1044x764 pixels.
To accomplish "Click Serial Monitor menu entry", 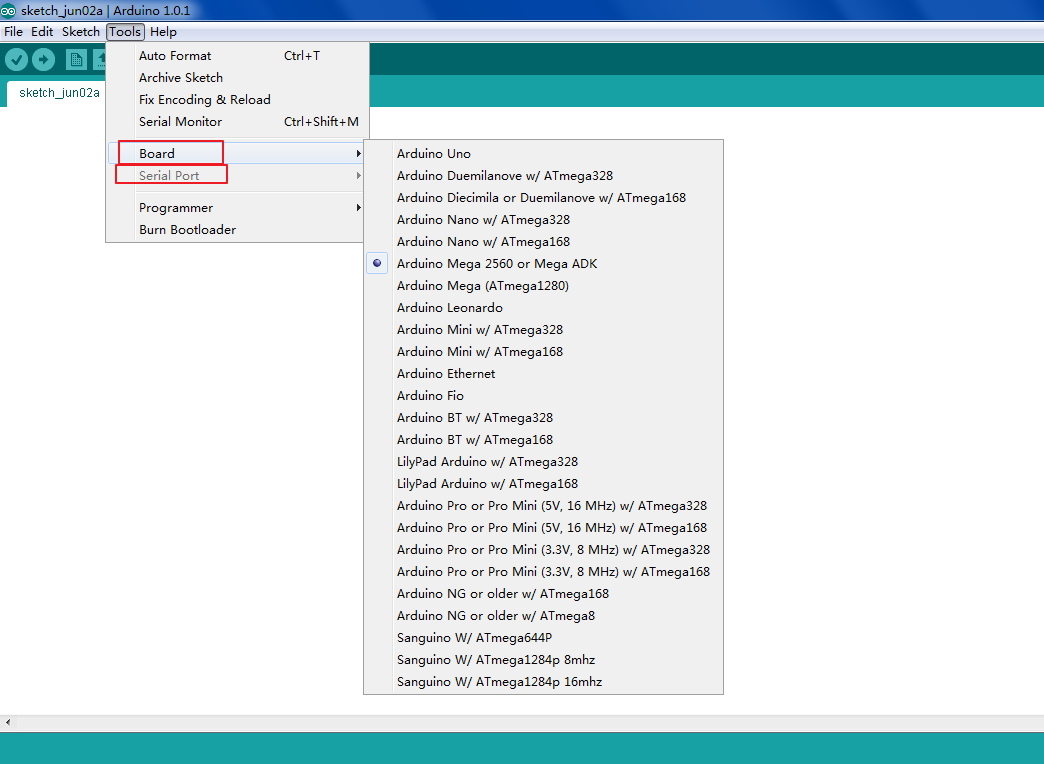I will click(x=180, y=122).
